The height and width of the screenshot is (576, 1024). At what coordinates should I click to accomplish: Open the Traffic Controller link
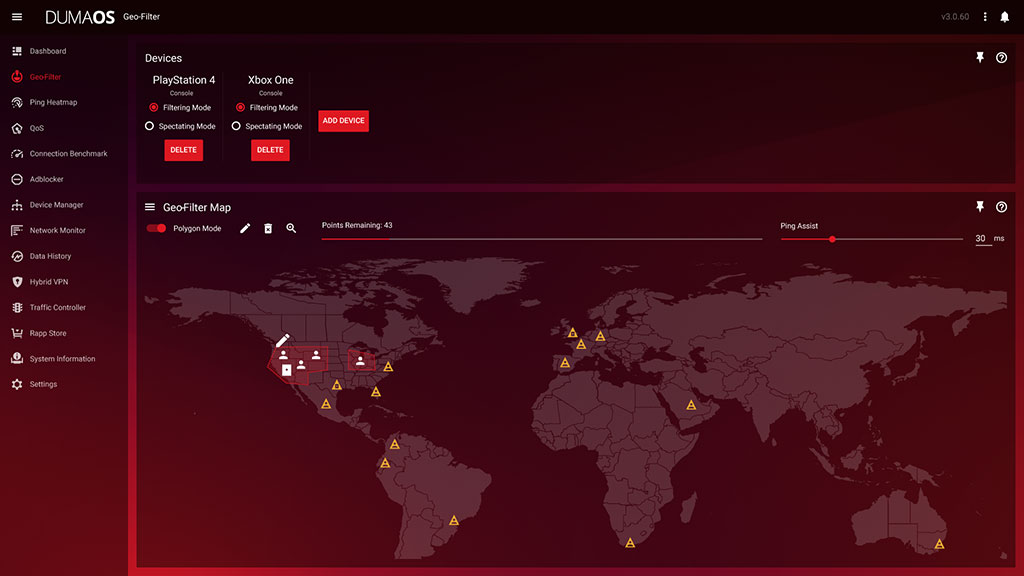coord(57,308)
